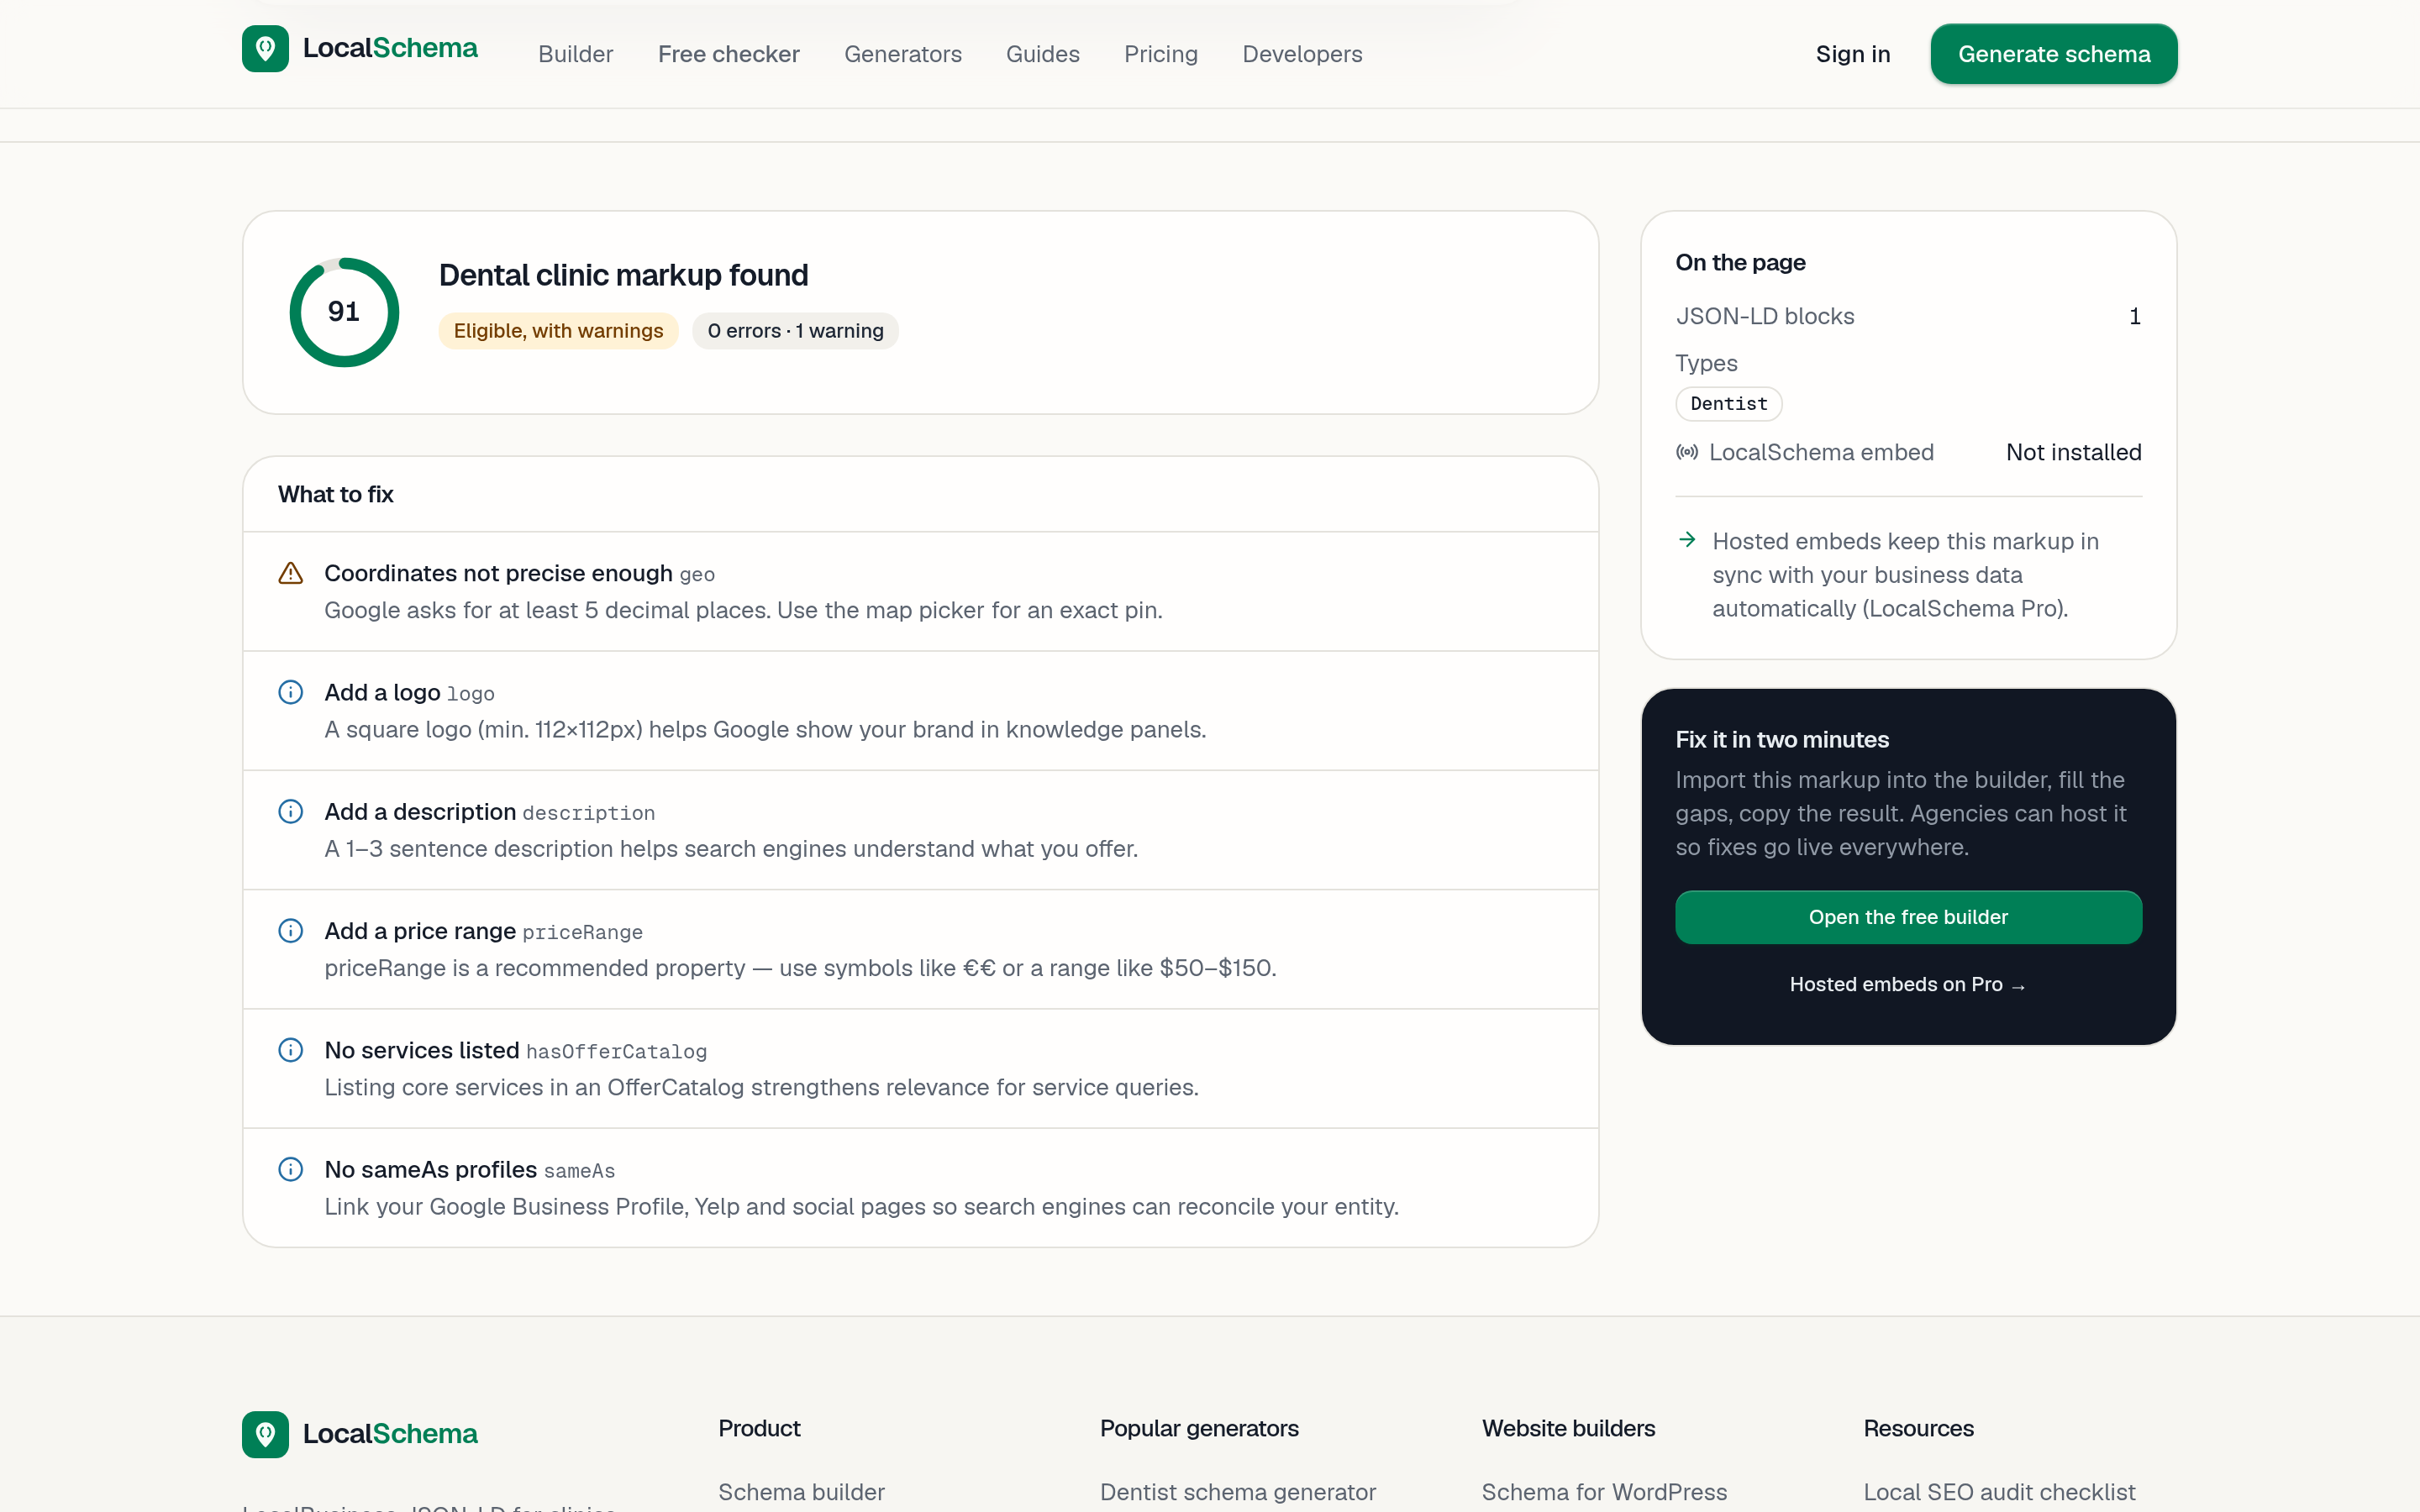Click the Dentist type chip
The image size is (2420, 1512).
(x=1728, y=404)
